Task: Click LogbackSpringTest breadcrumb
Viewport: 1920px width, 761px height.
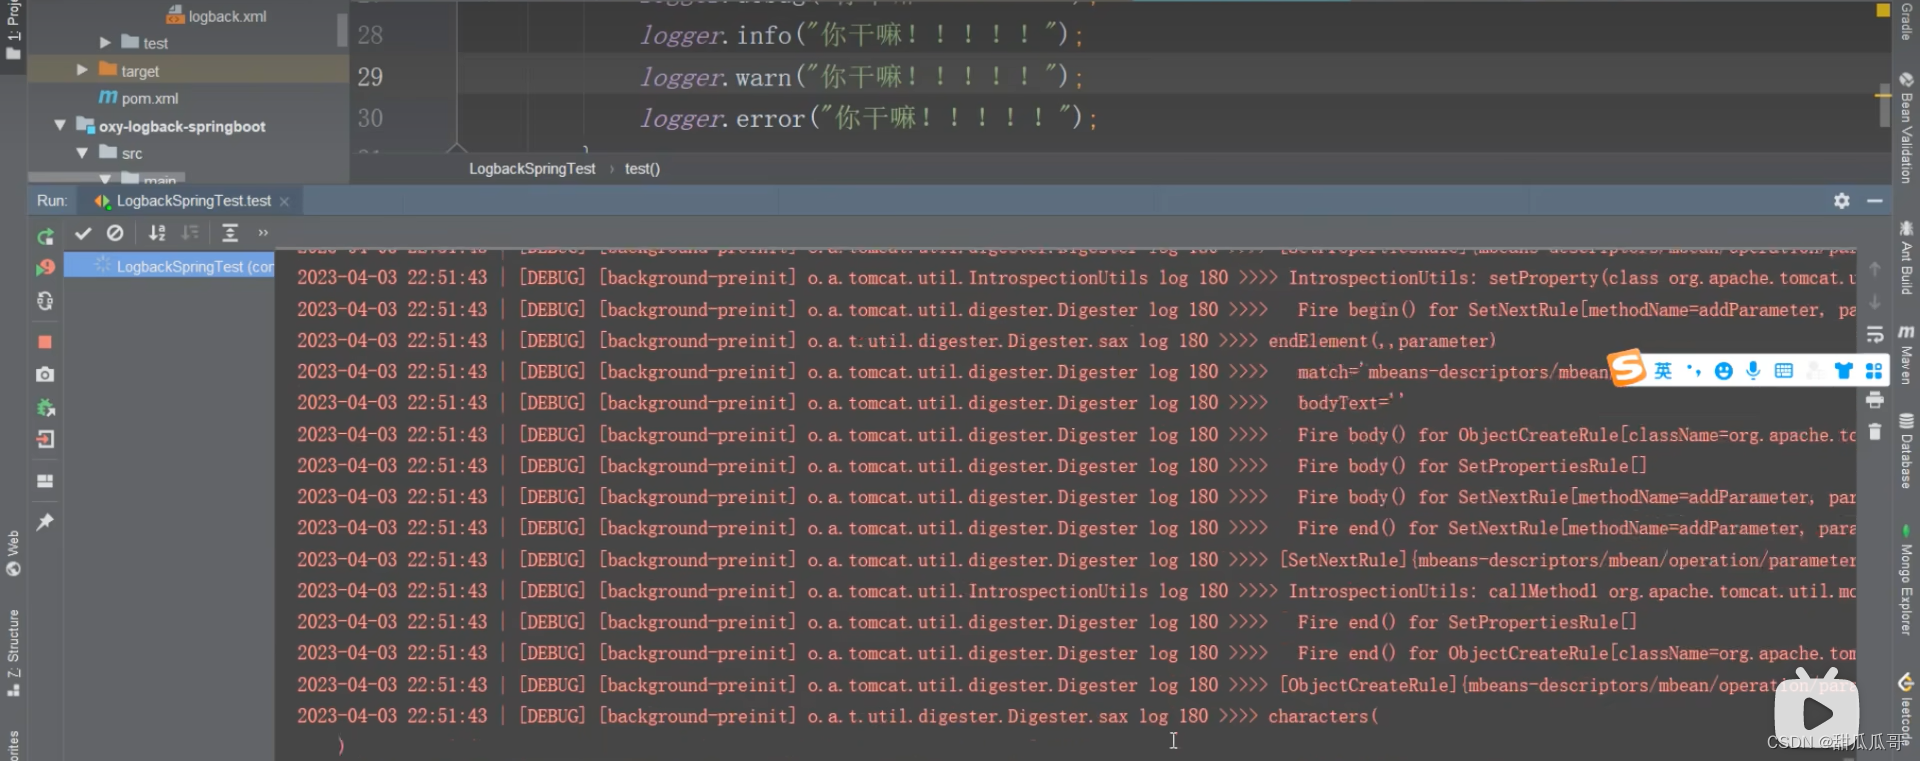Action: pyautogui.click(x=532, y=169)
